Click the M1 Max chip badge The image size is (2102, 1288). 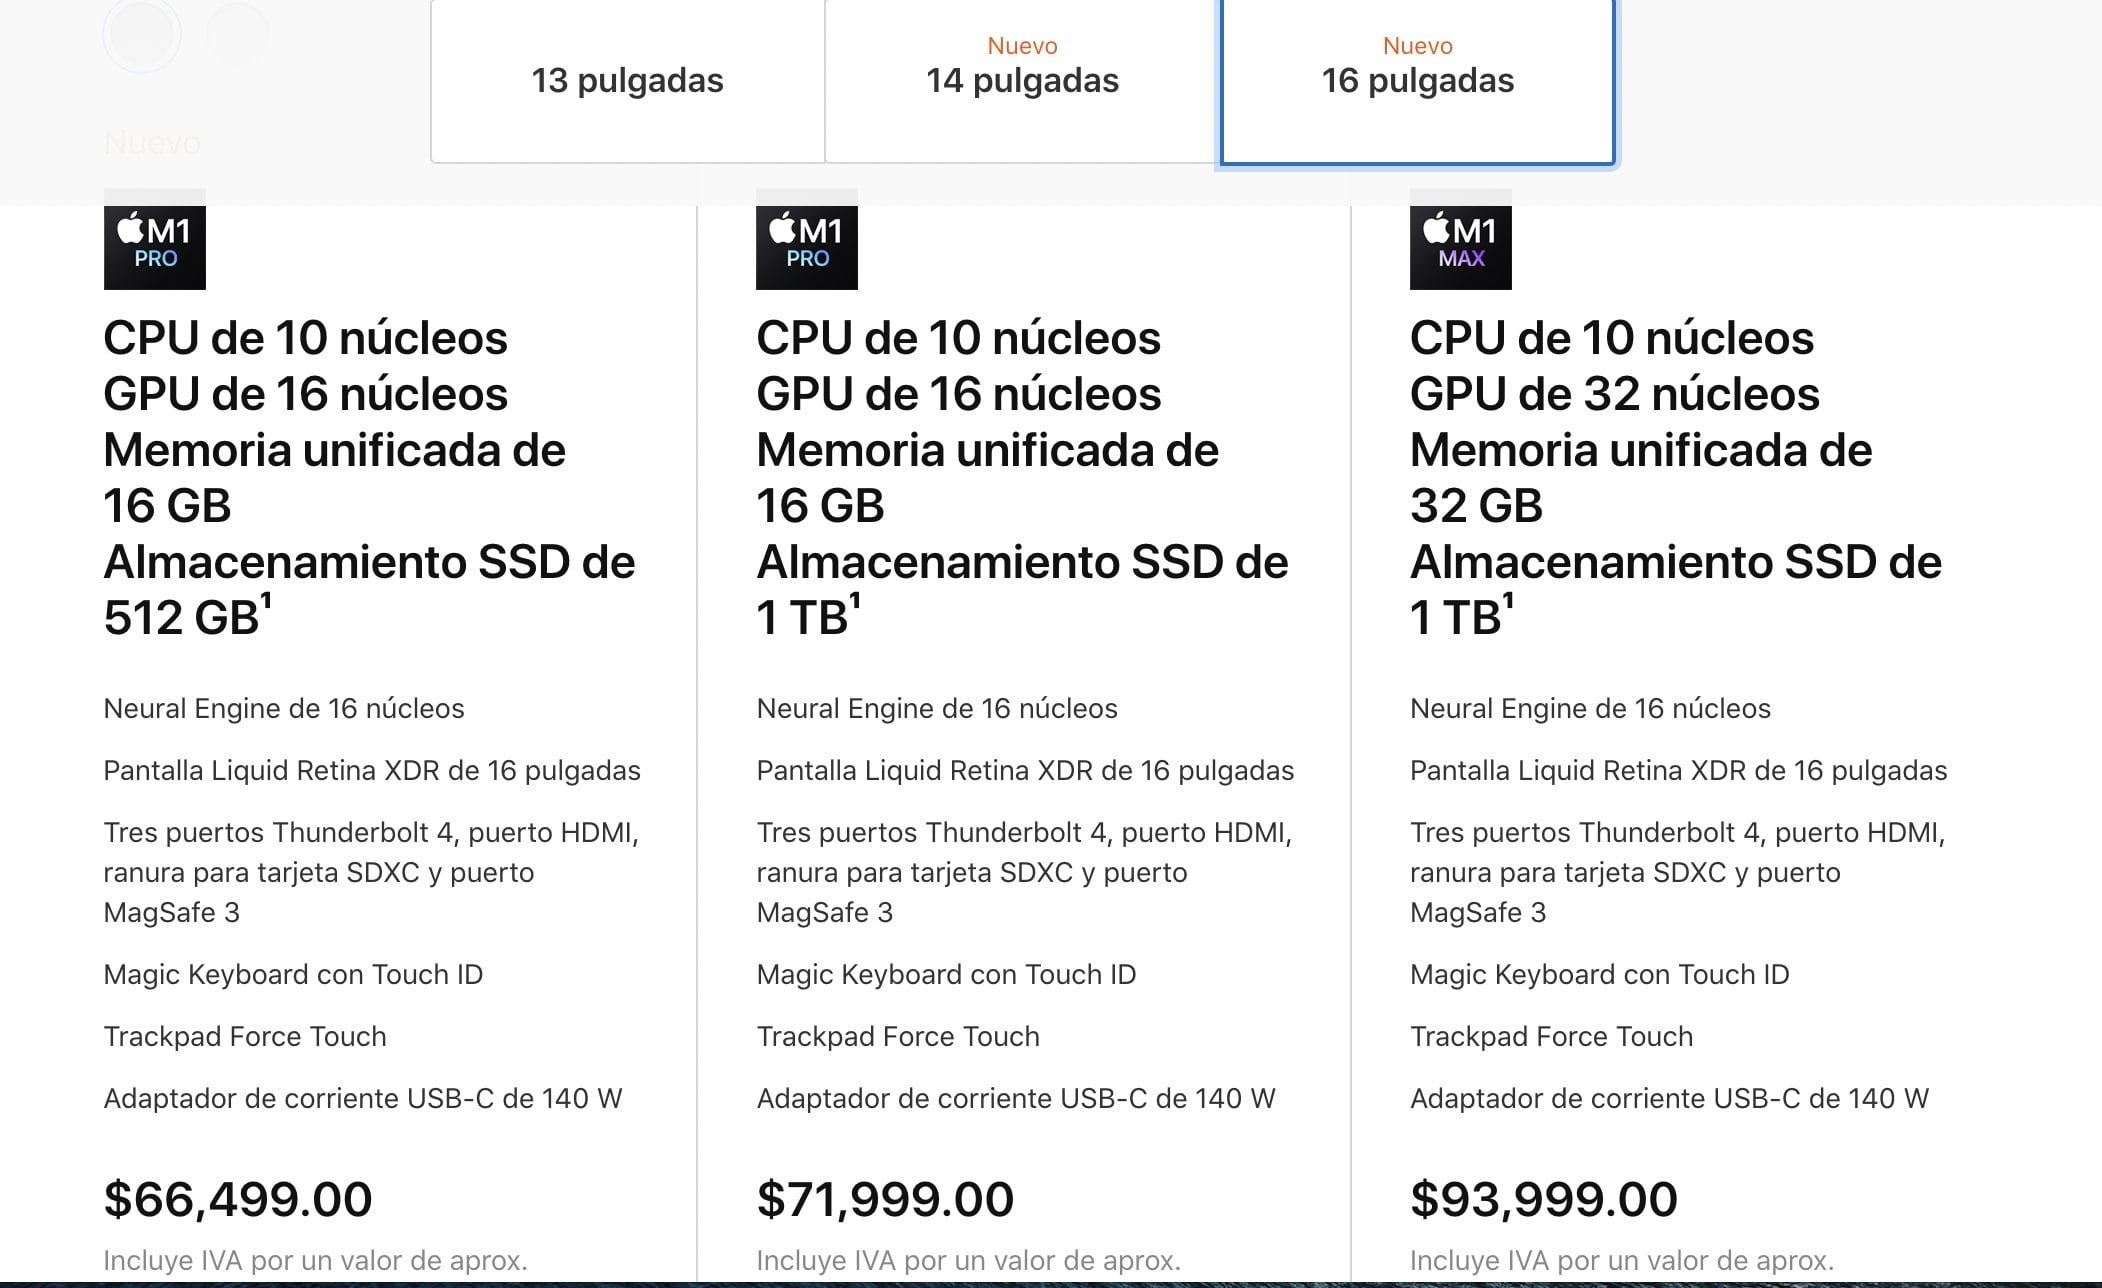coord(1460,245)
